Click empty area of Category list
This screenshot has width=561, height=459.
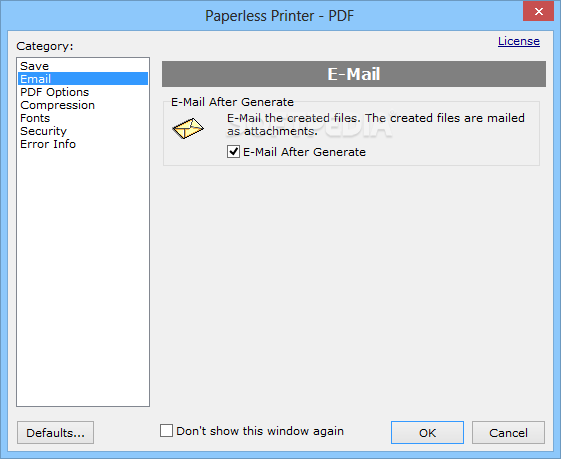point(83,279)
